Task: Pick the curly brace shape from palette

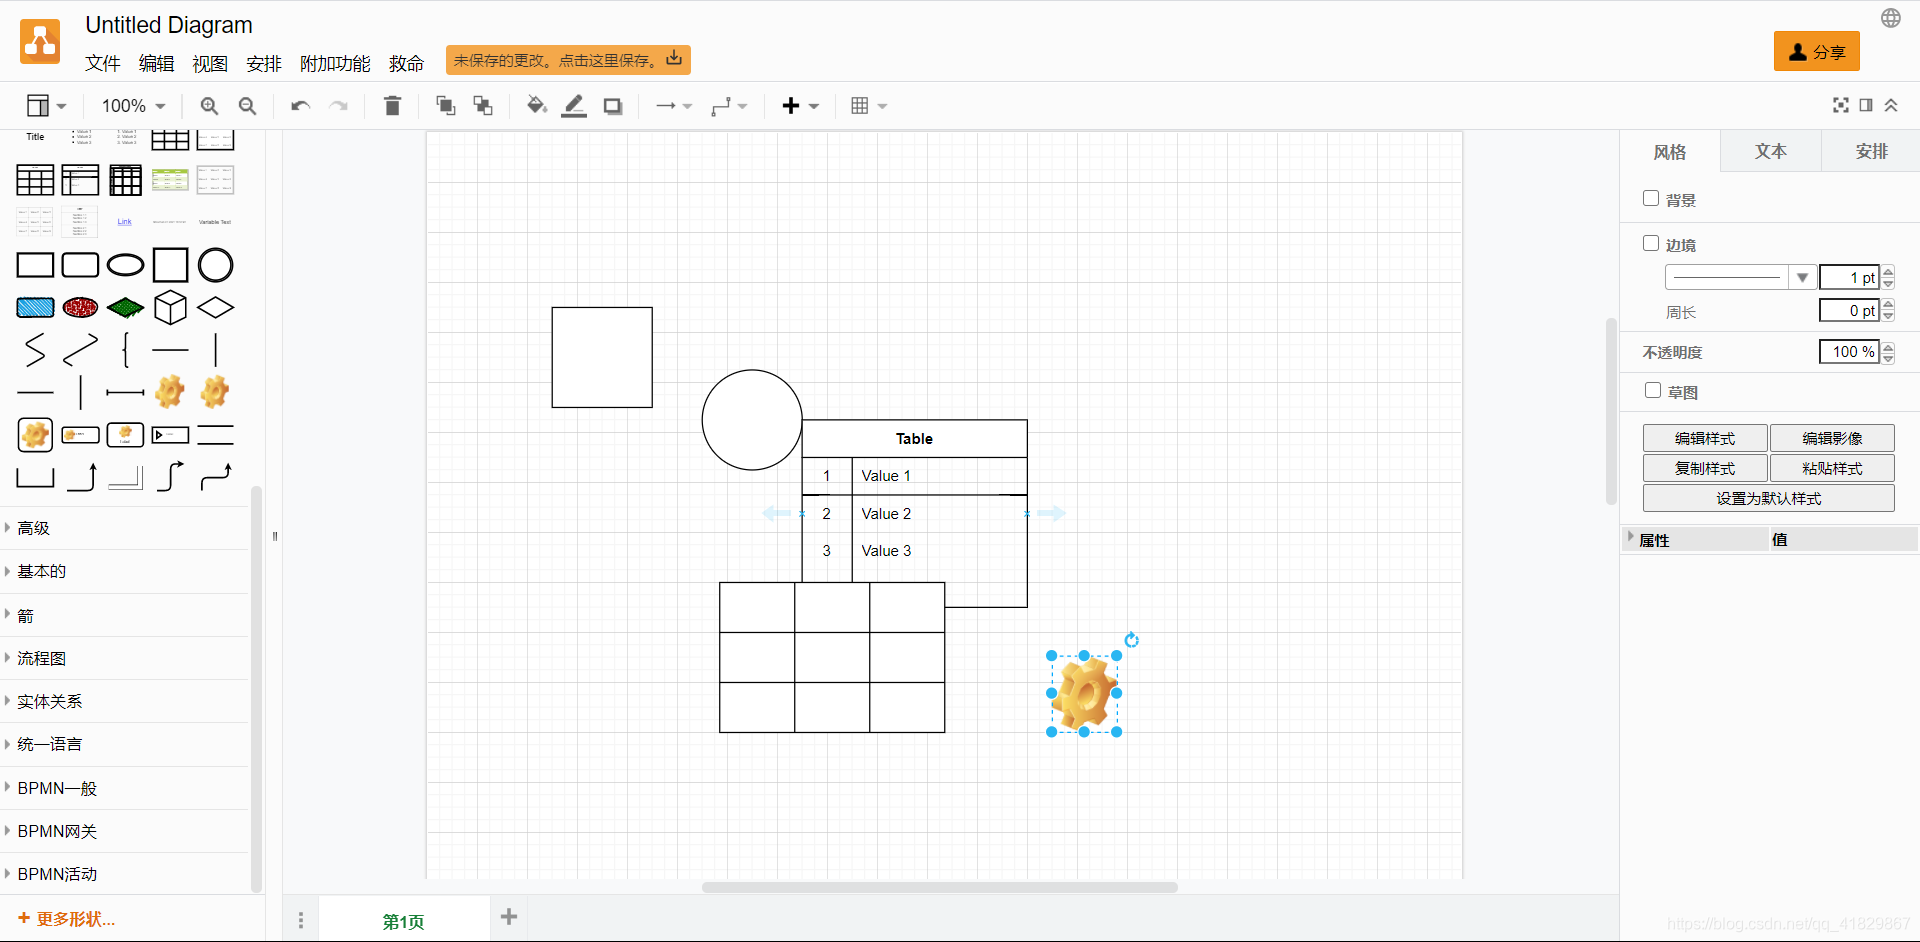Action: 125,350
